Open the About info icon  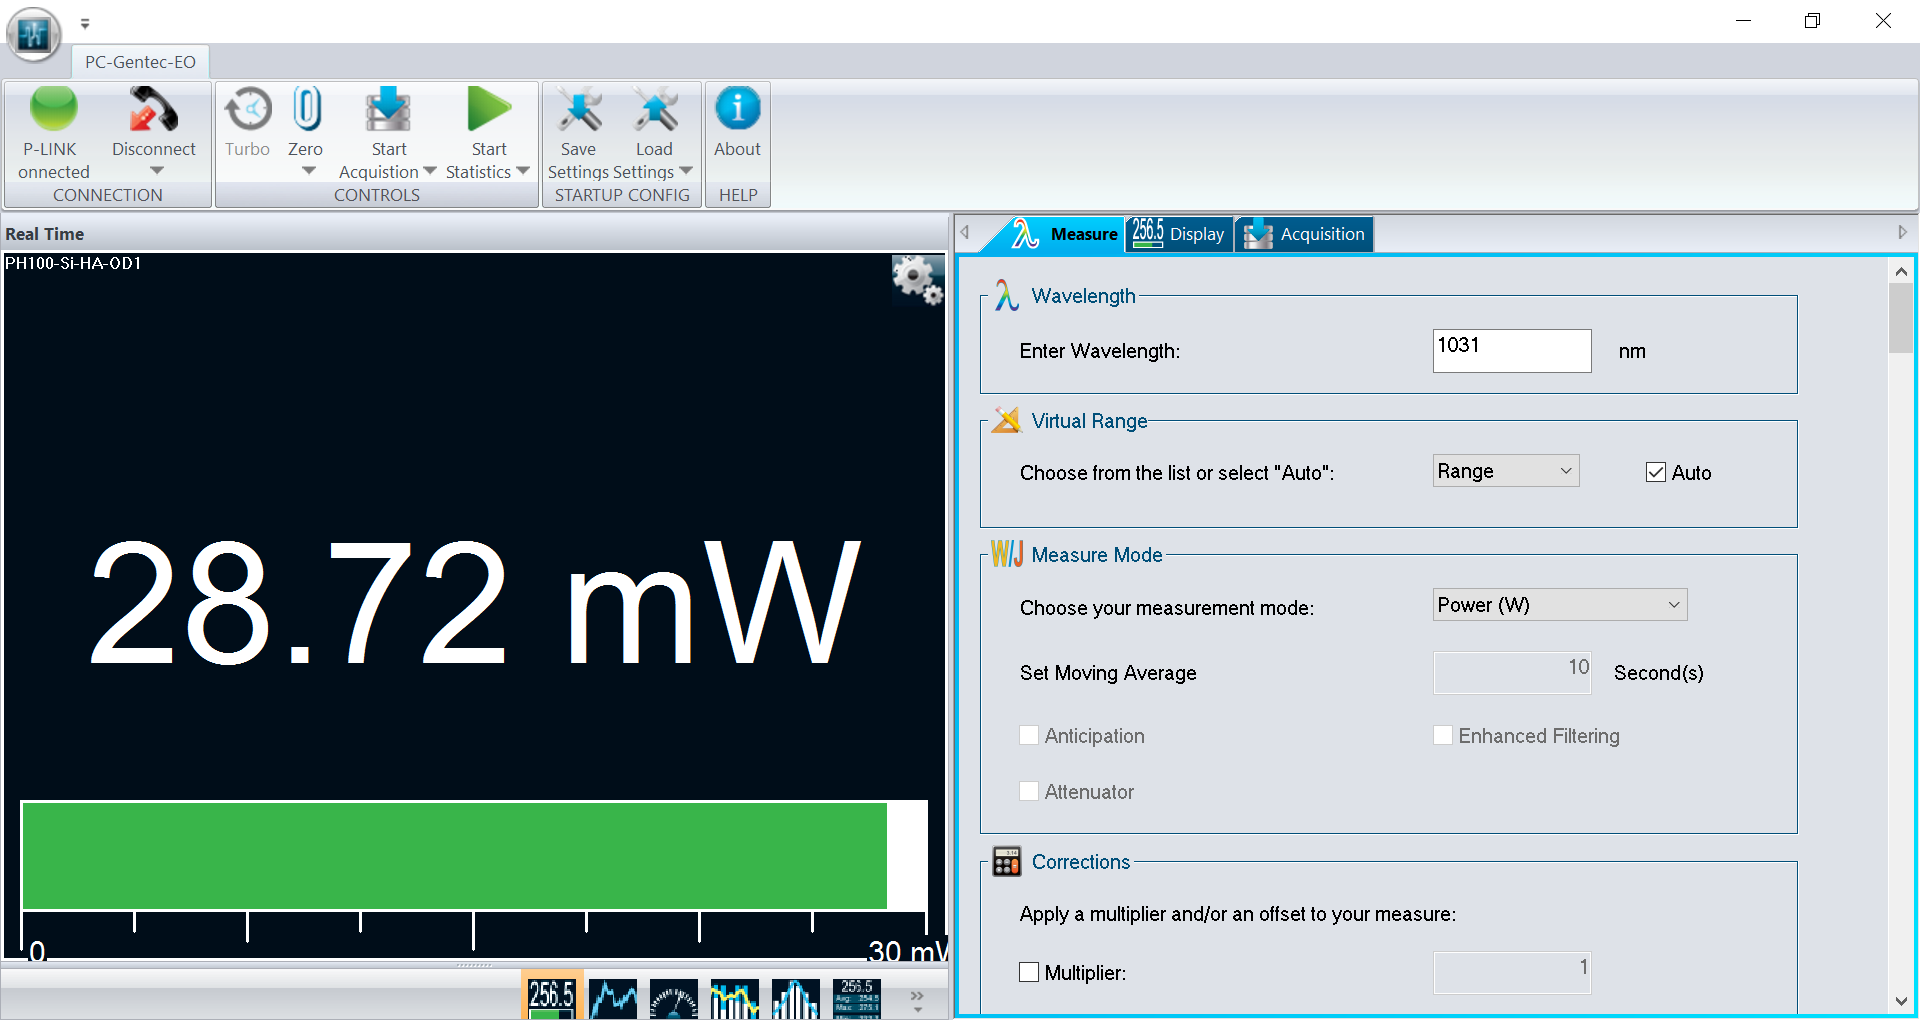[x=737, y=110]
